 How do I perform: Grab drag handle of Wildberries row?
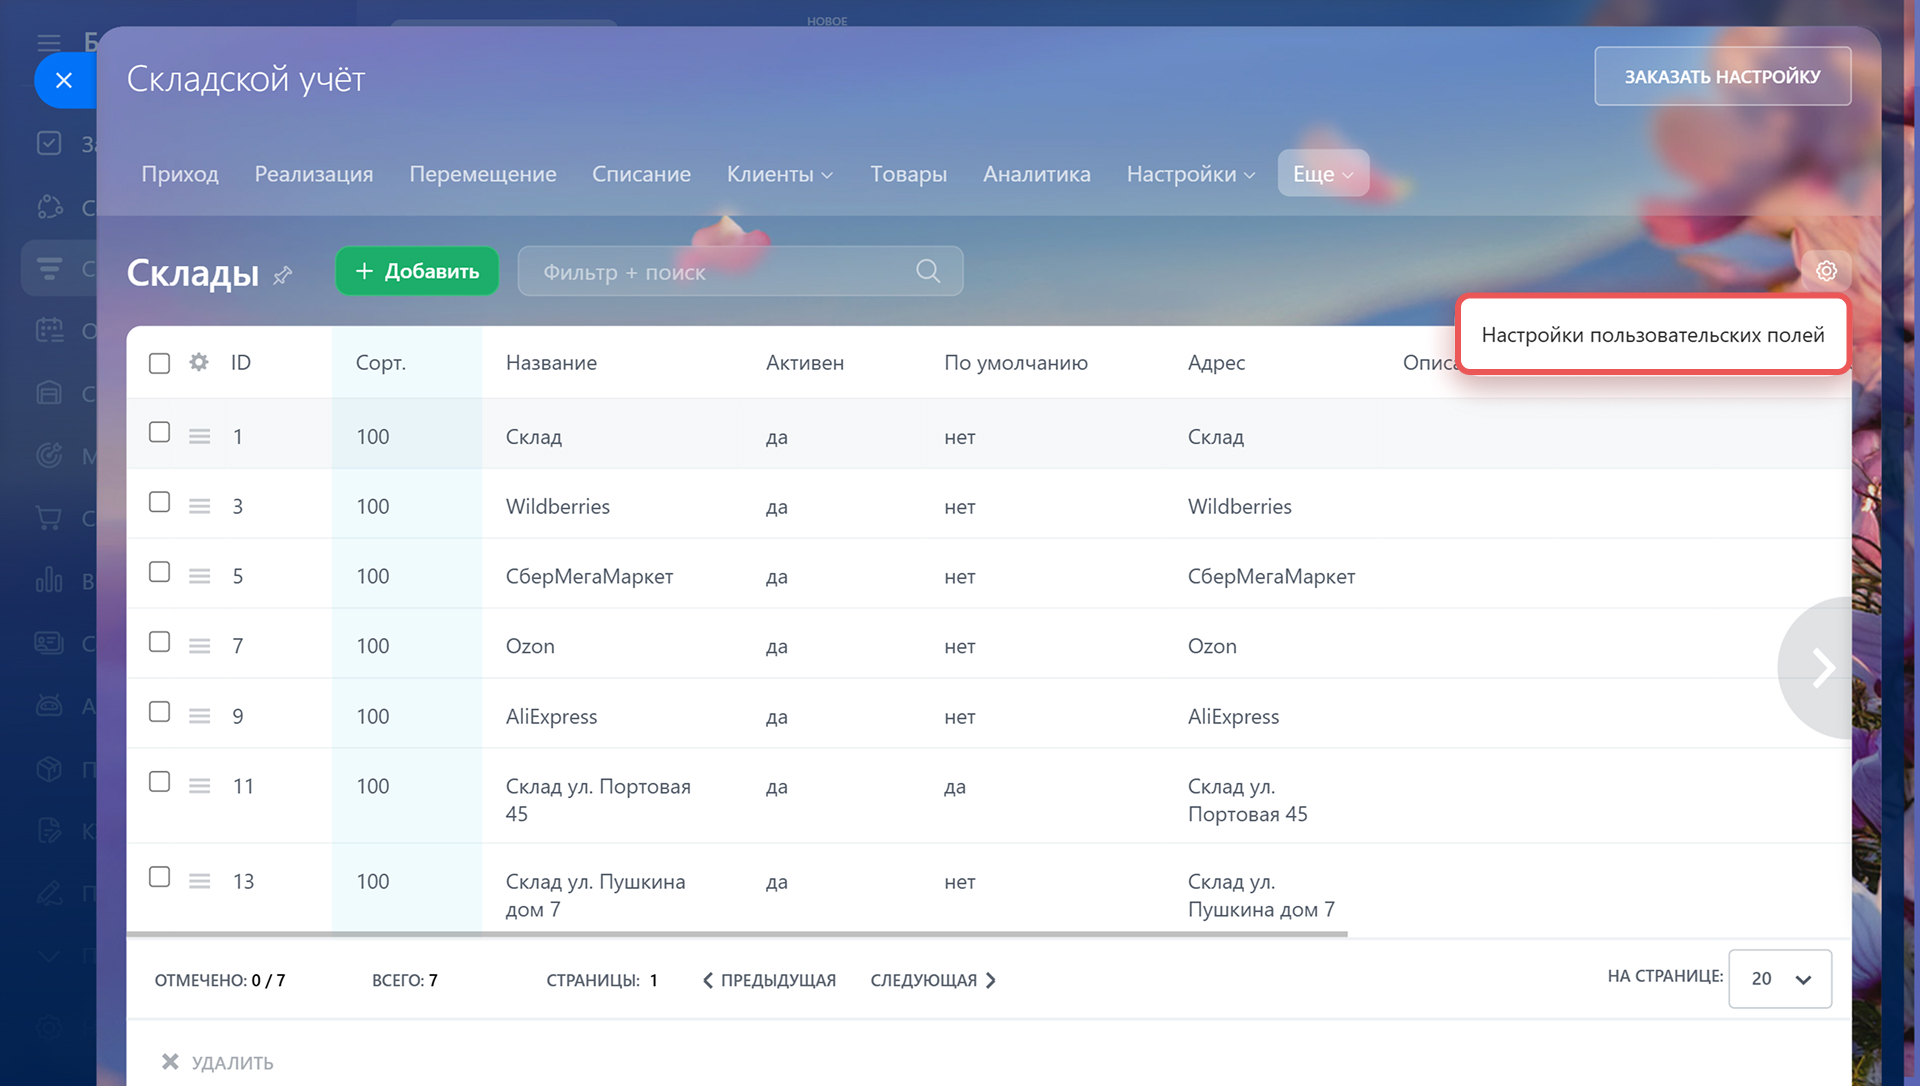click(x=200, y=507)
